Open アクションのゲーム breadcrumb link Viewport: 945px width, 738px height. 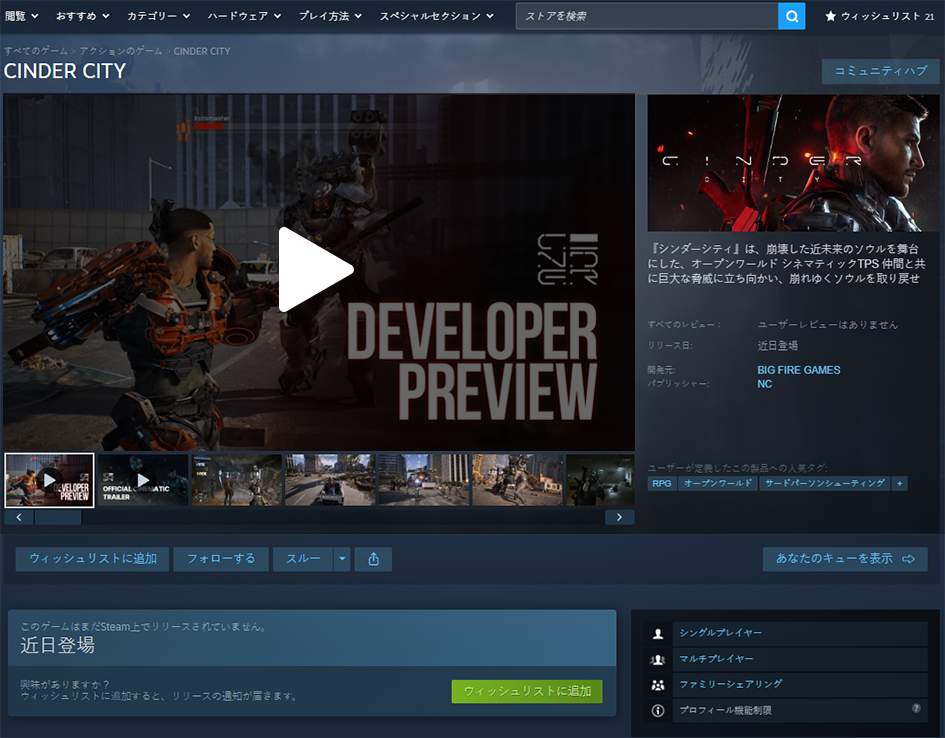click(x=121, y=51)
